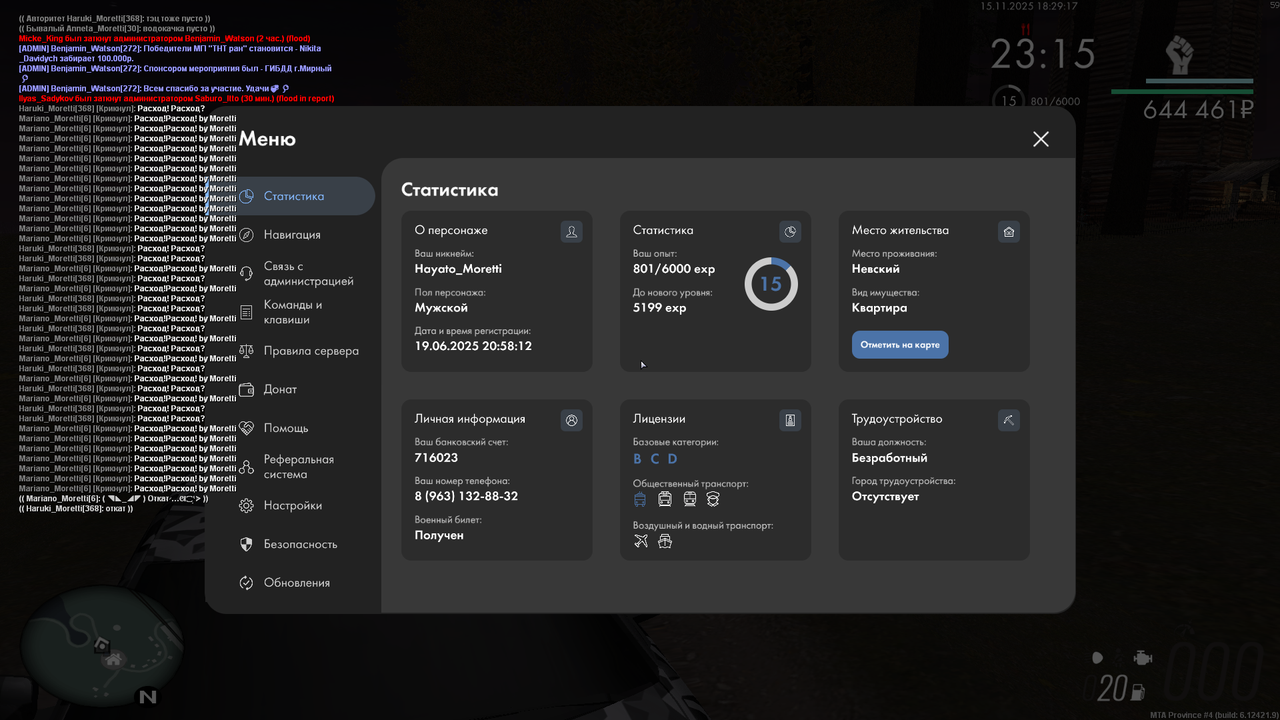The width and height of the screenshot is (1280, 720).
Task: Click the face icon in Личная информация card
Action: [x=572, y=420]
